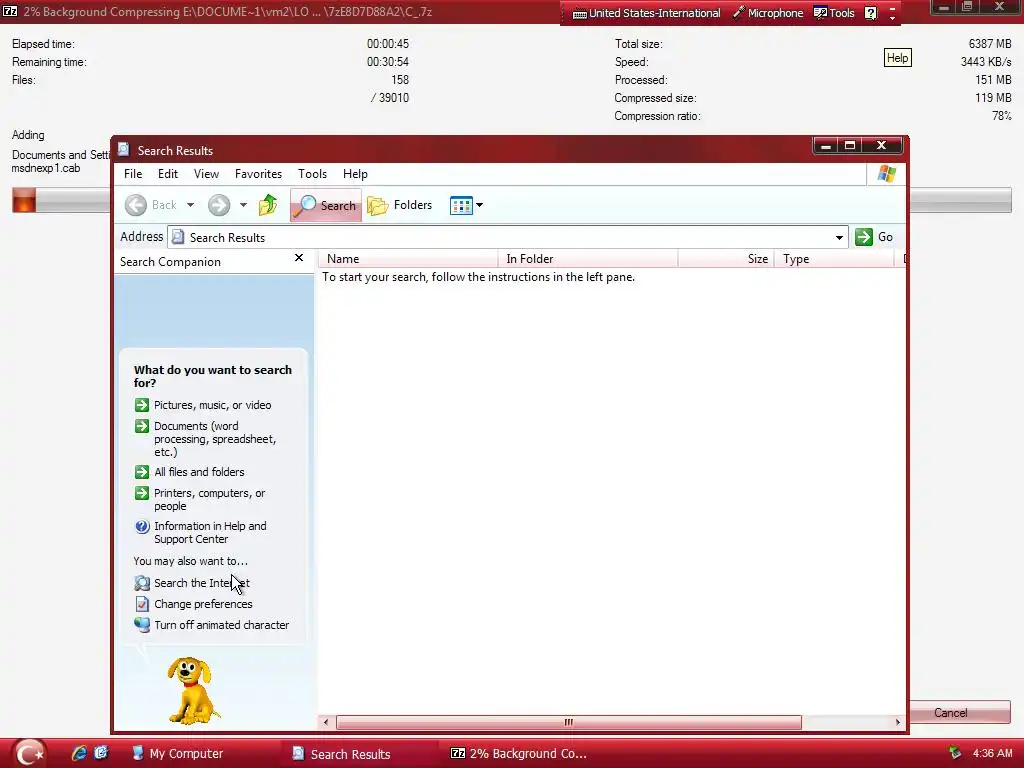Click the Search the Internet magnifier icon
The width and height of the screenshot is (1024, 768).
(x=142, y=583)
